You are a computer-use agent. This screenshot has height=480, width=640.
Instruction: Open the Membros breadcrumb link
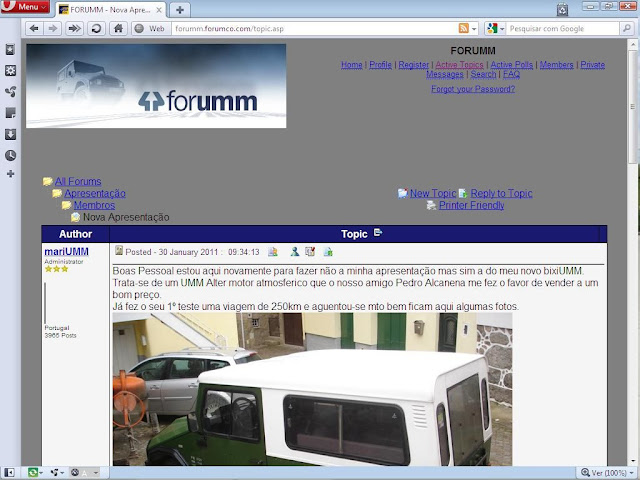click(94, 205)
